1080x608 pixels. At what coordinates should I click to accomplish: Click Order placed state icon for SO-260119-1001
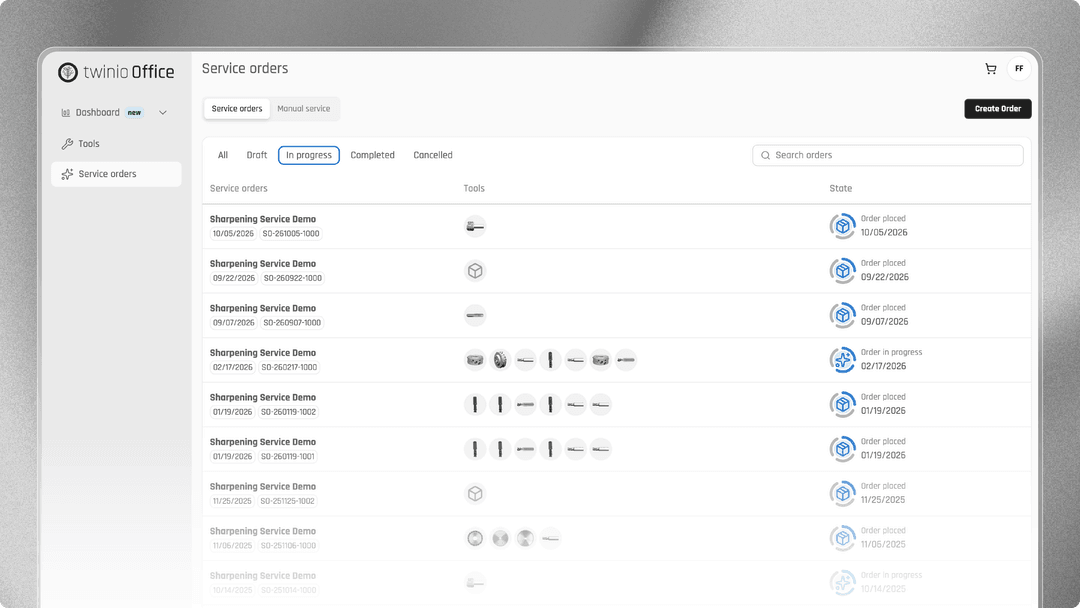pos(842,450)
